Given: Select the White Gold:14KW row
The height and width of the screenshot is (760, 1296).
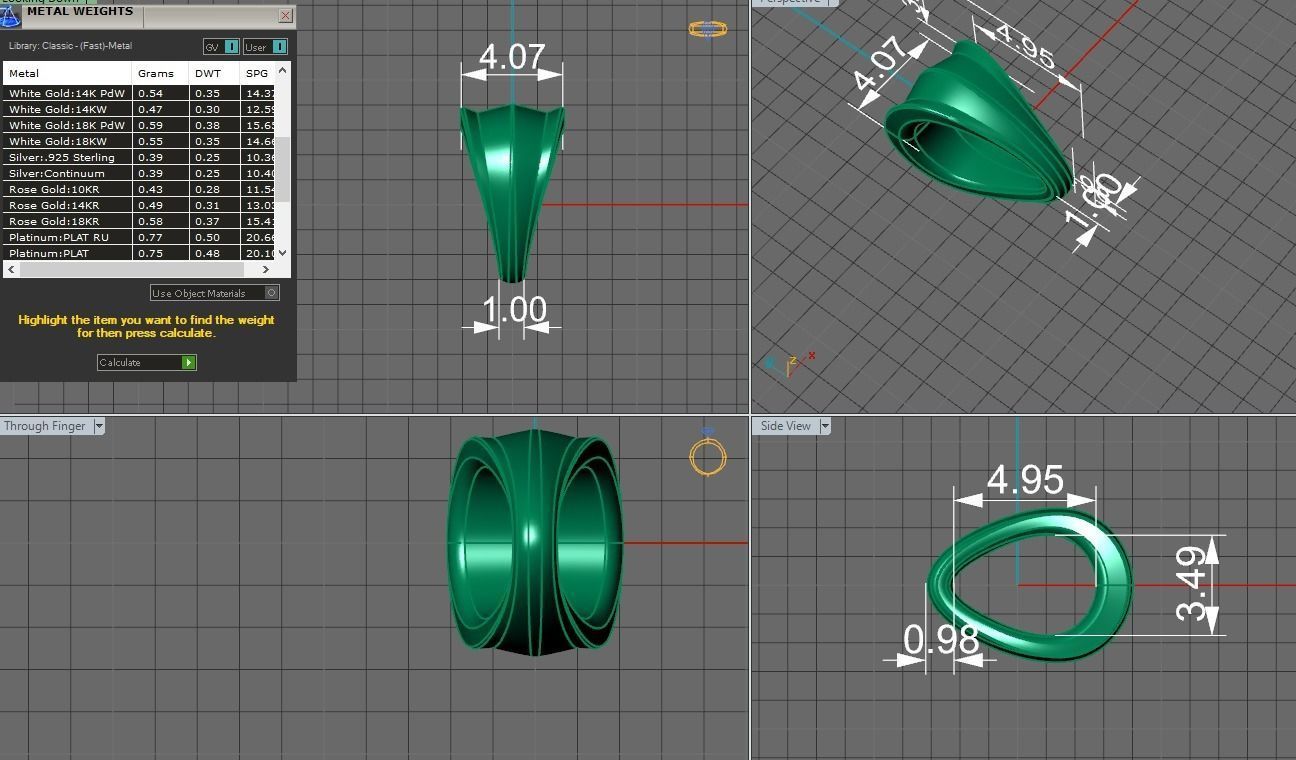Looking at the screenshot, I should tap(139, 109).
